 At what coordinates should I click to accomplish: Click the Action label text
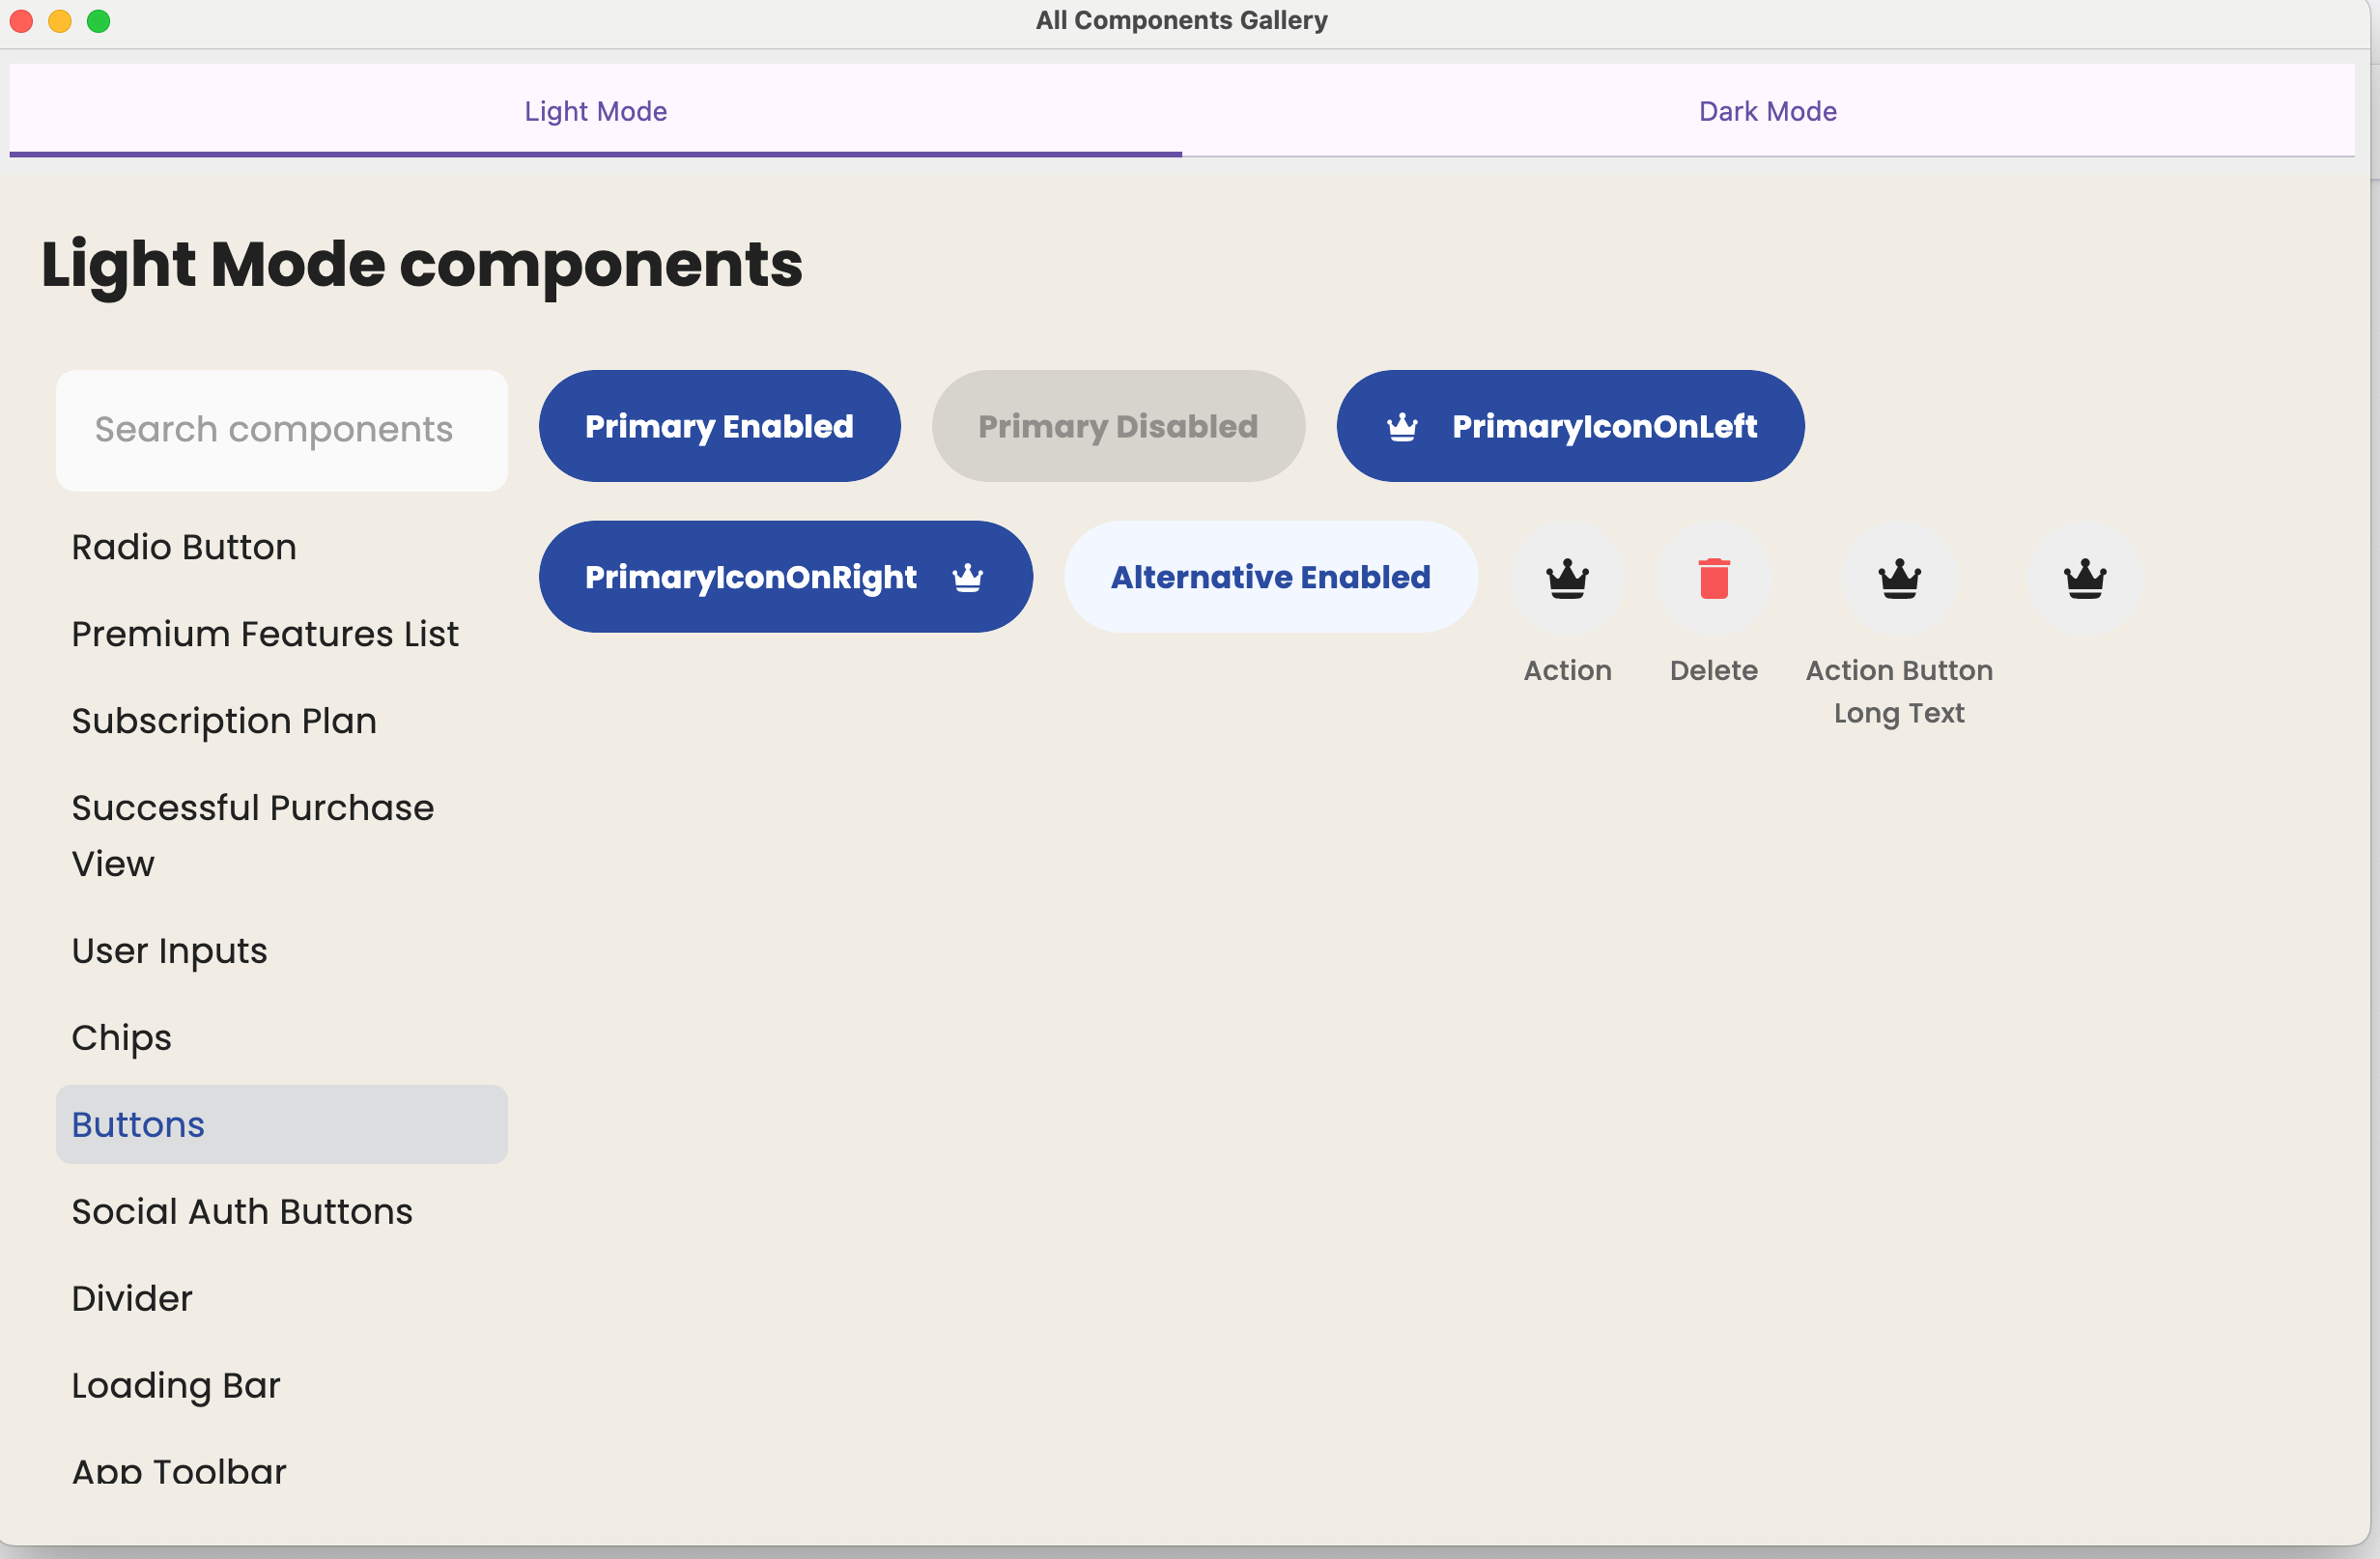tap(1567, 670)
